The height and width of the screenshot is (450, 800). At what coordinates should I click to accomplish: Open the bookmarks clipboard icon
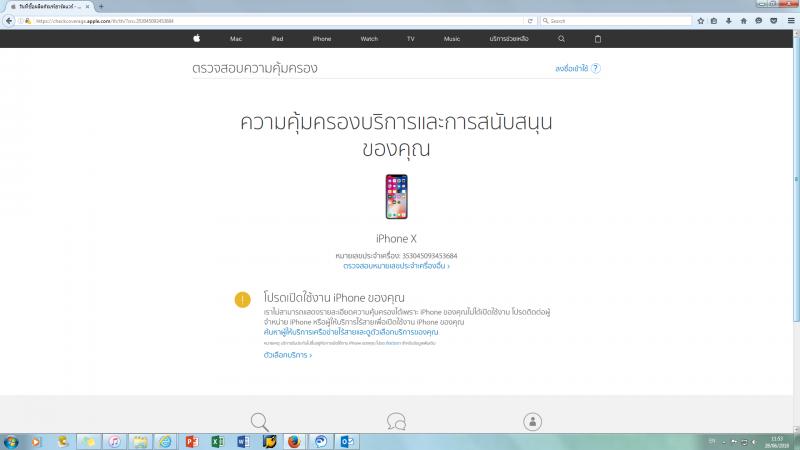point(714,21)
